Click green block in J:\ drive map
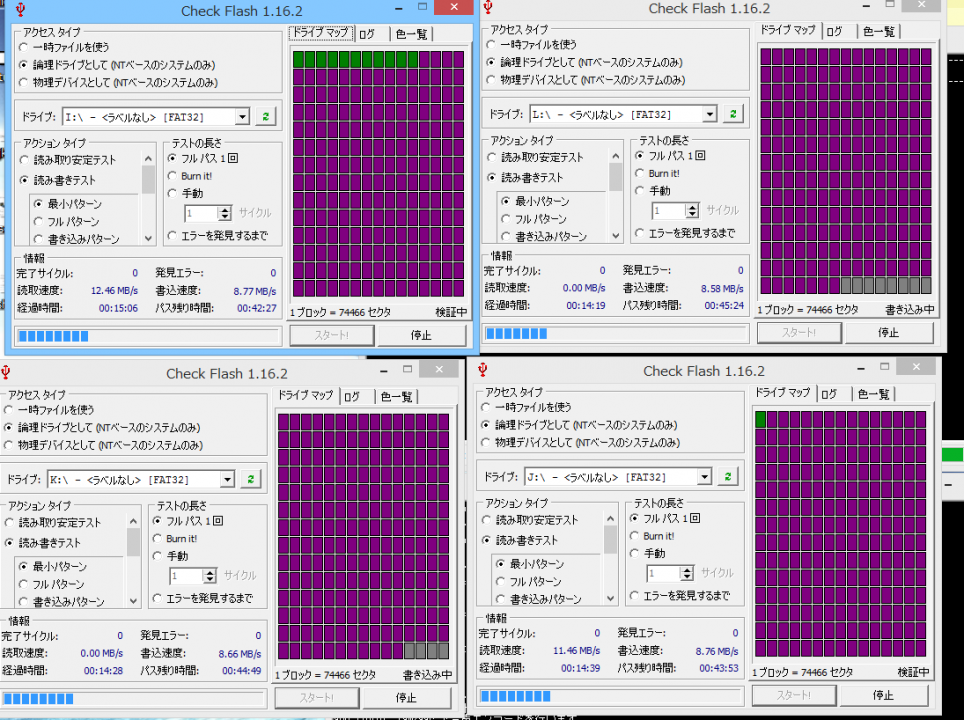 (761, 419)
